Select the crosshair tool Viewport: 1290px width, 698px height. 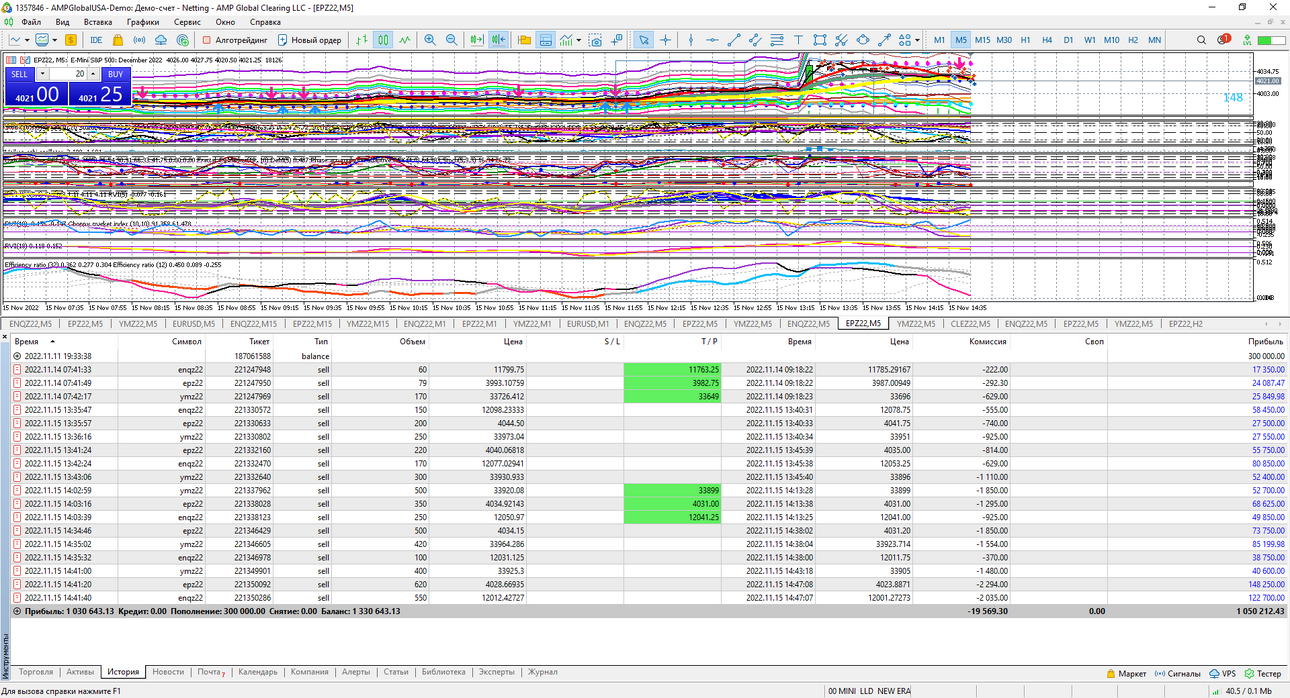665,40
